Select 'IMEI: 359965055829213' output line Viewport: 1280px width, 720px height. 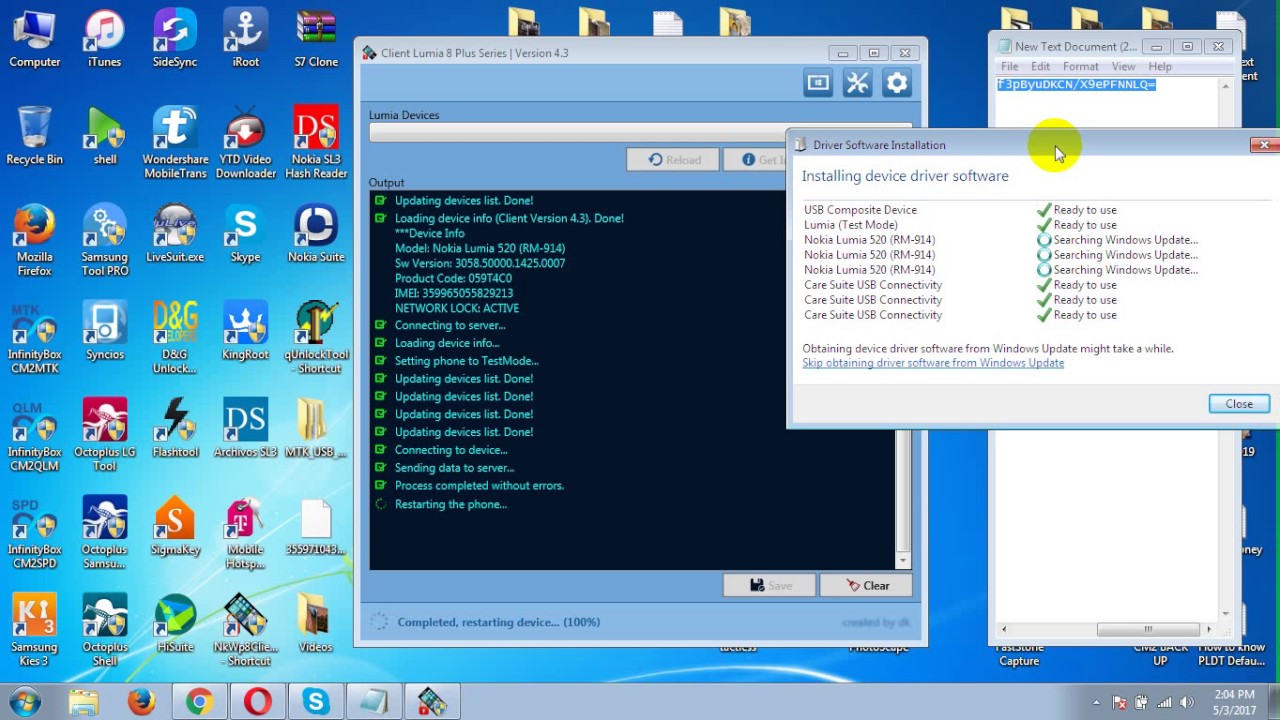click(454, 293)
